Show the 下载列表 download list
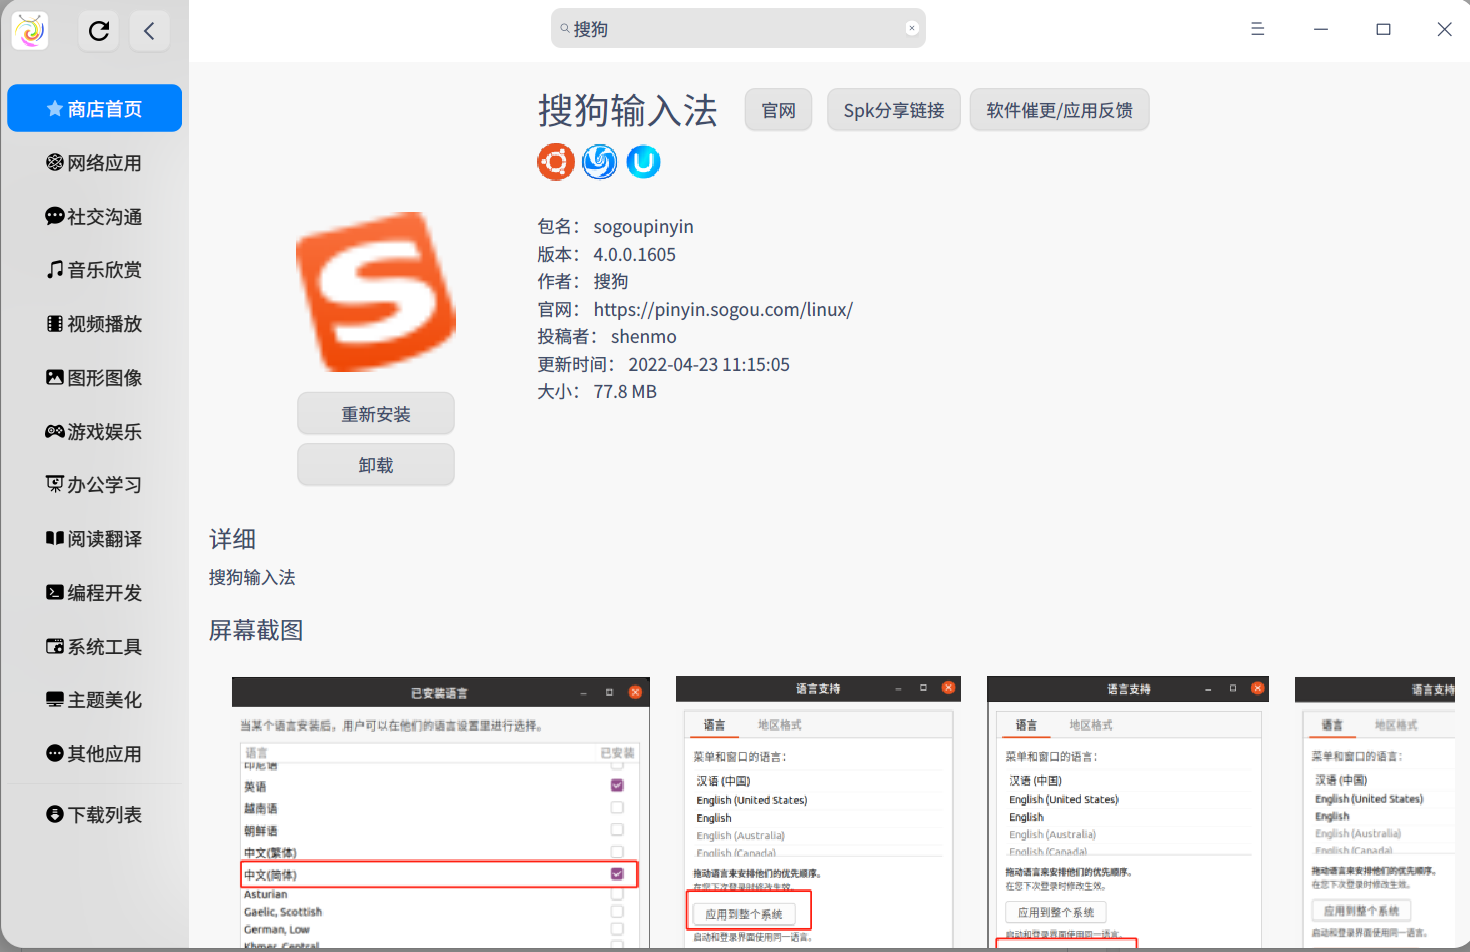Image resolution: width=1470 pixels, height=952 pixels. coord(95,814)
